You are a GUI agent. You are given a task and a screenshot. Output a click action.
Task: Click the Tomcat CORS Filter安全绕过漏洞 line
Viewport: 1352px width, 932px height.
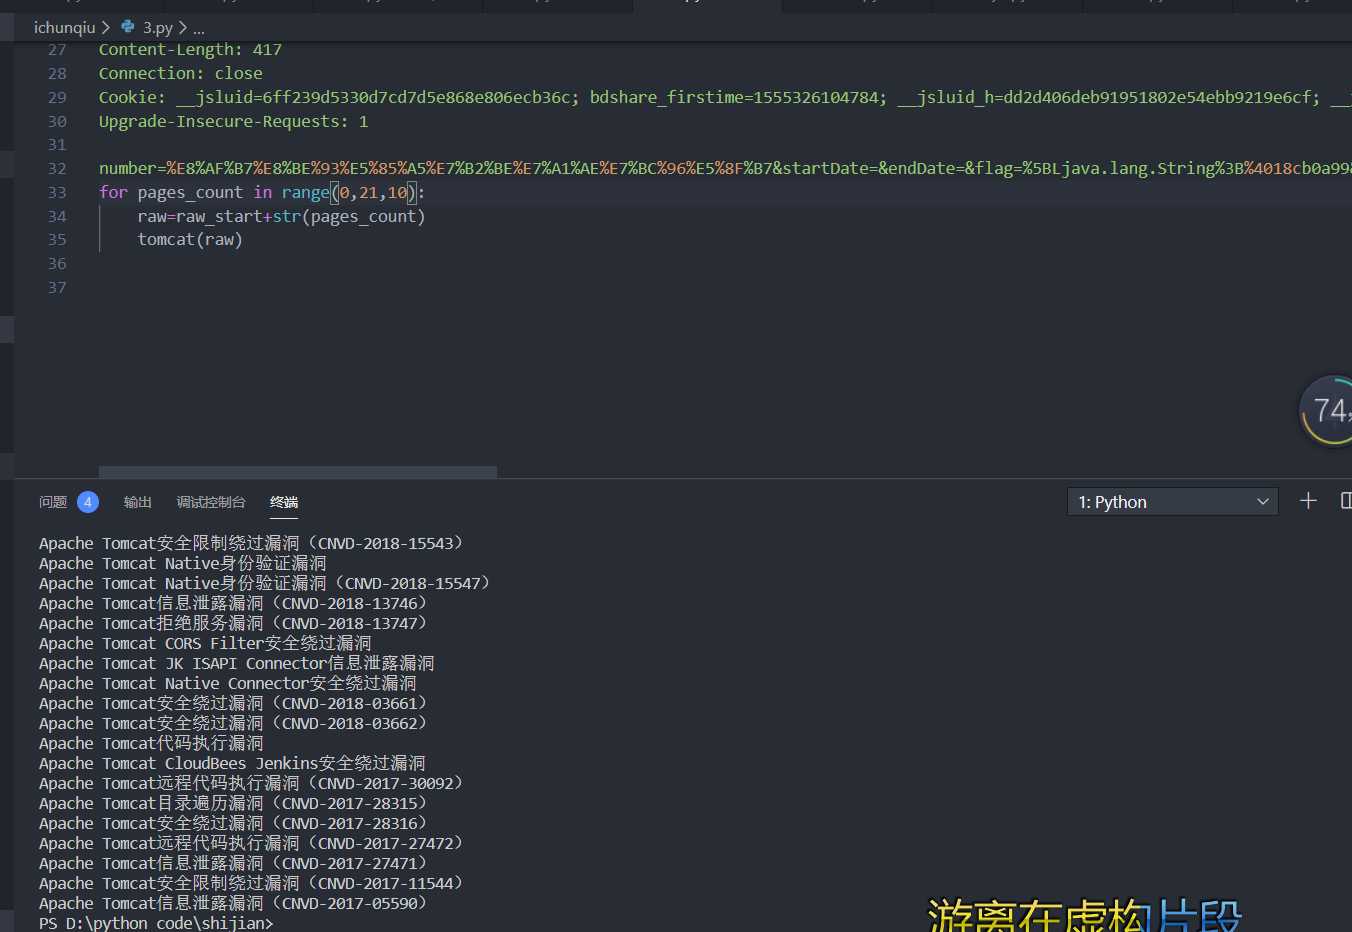pyautogui.click(x=205, y=643)
